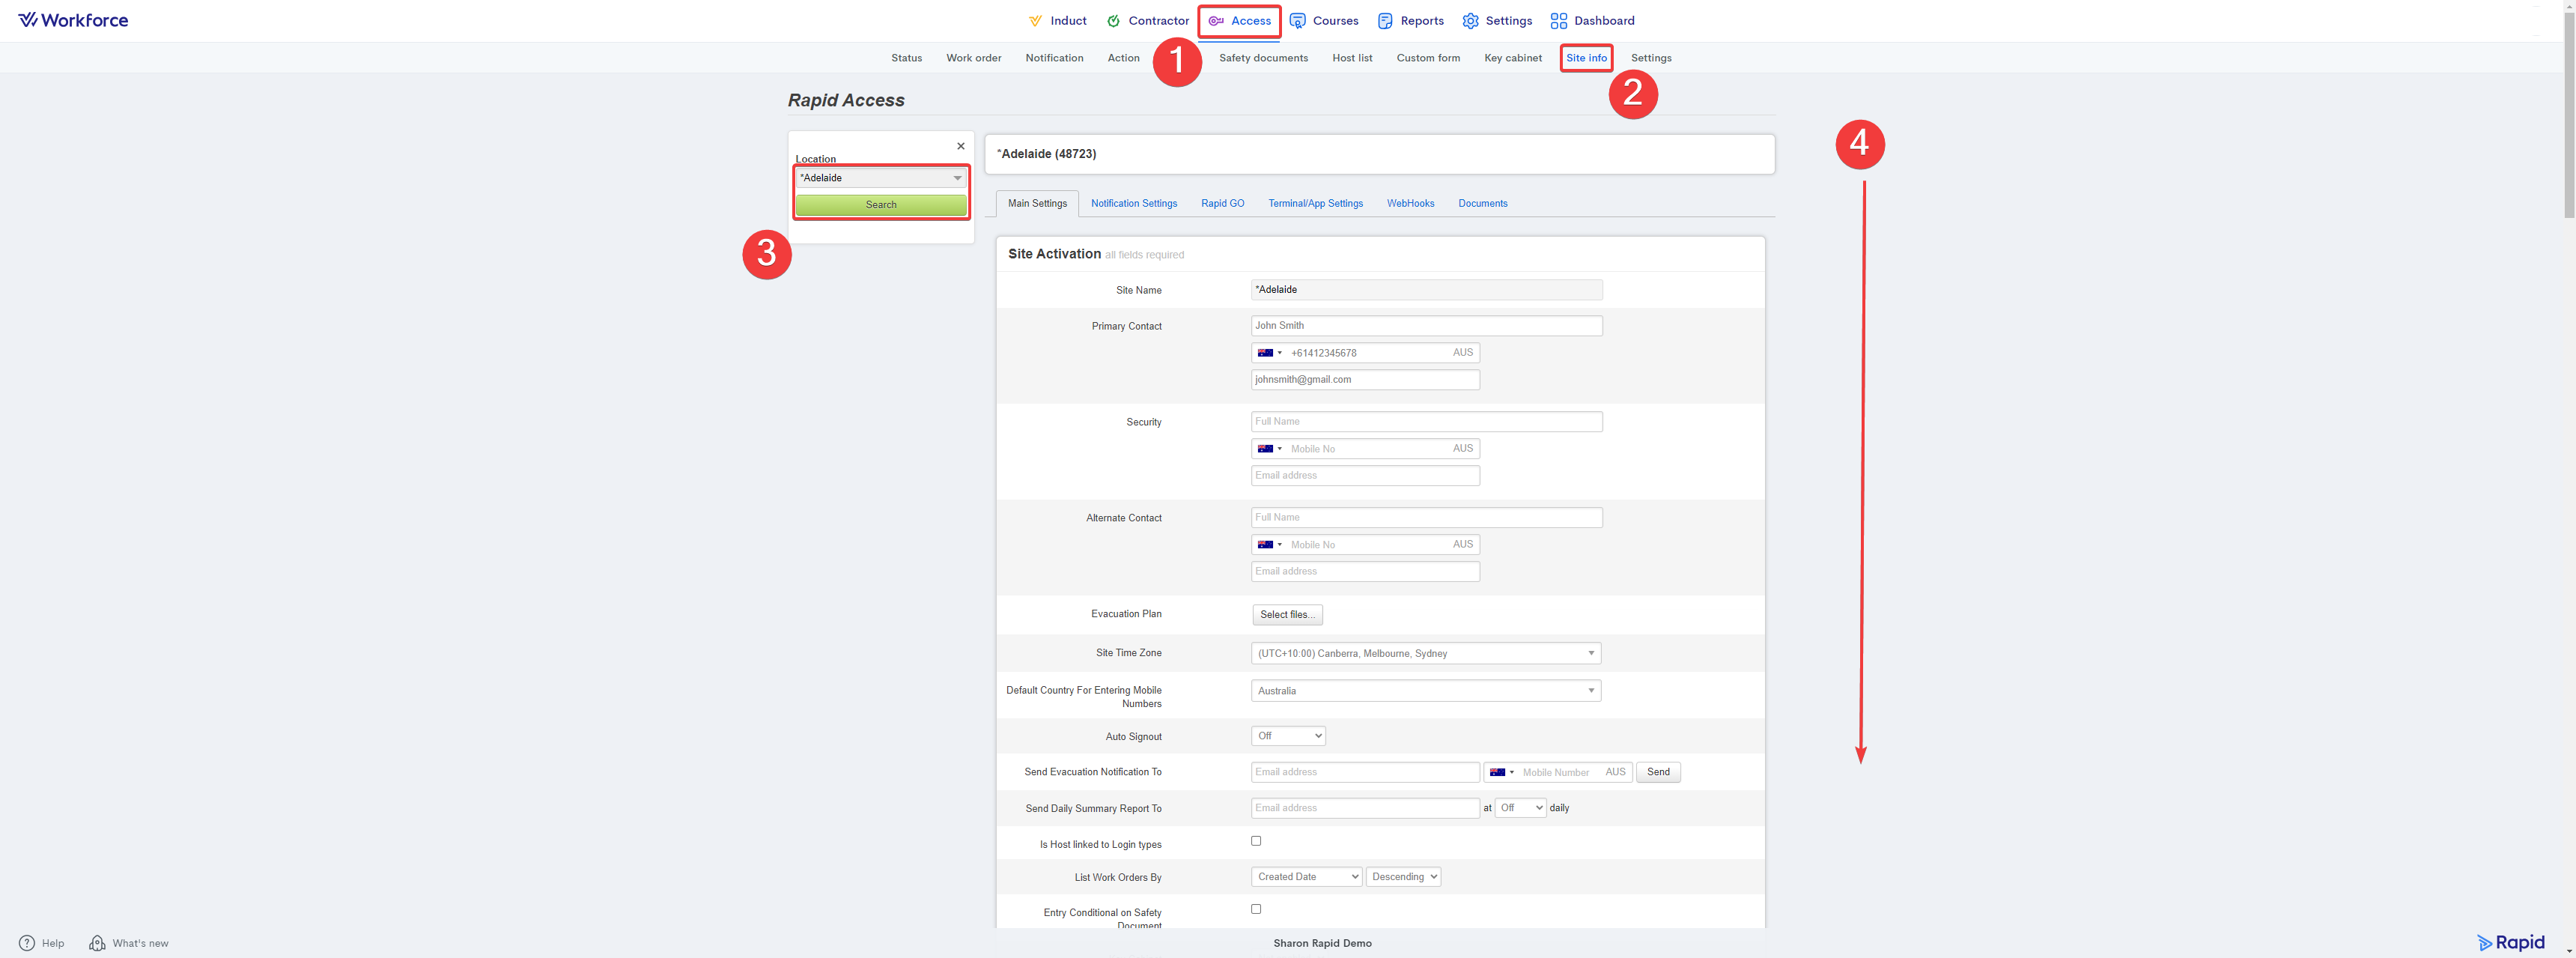
Task: Click Select files for Evacuation Plan
Action: tap(1287, 615)
